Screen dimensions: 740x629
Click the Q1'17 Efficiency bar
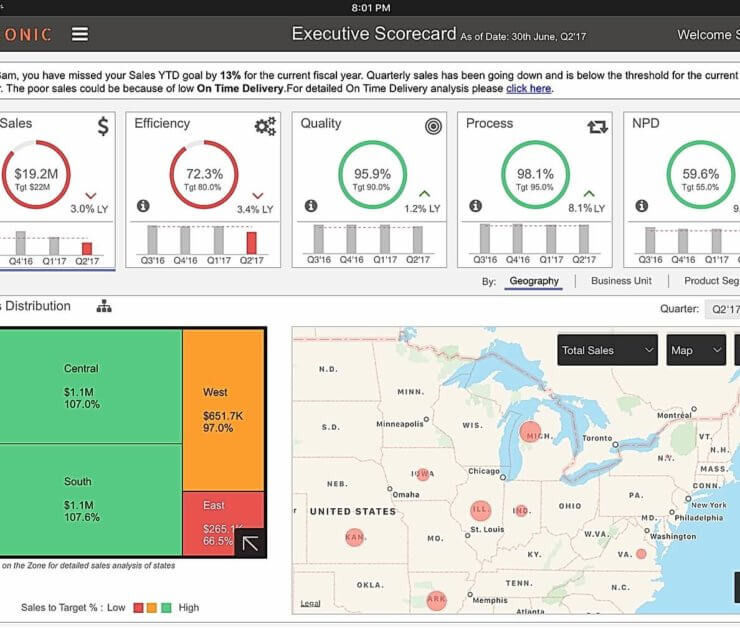(219, 240)
